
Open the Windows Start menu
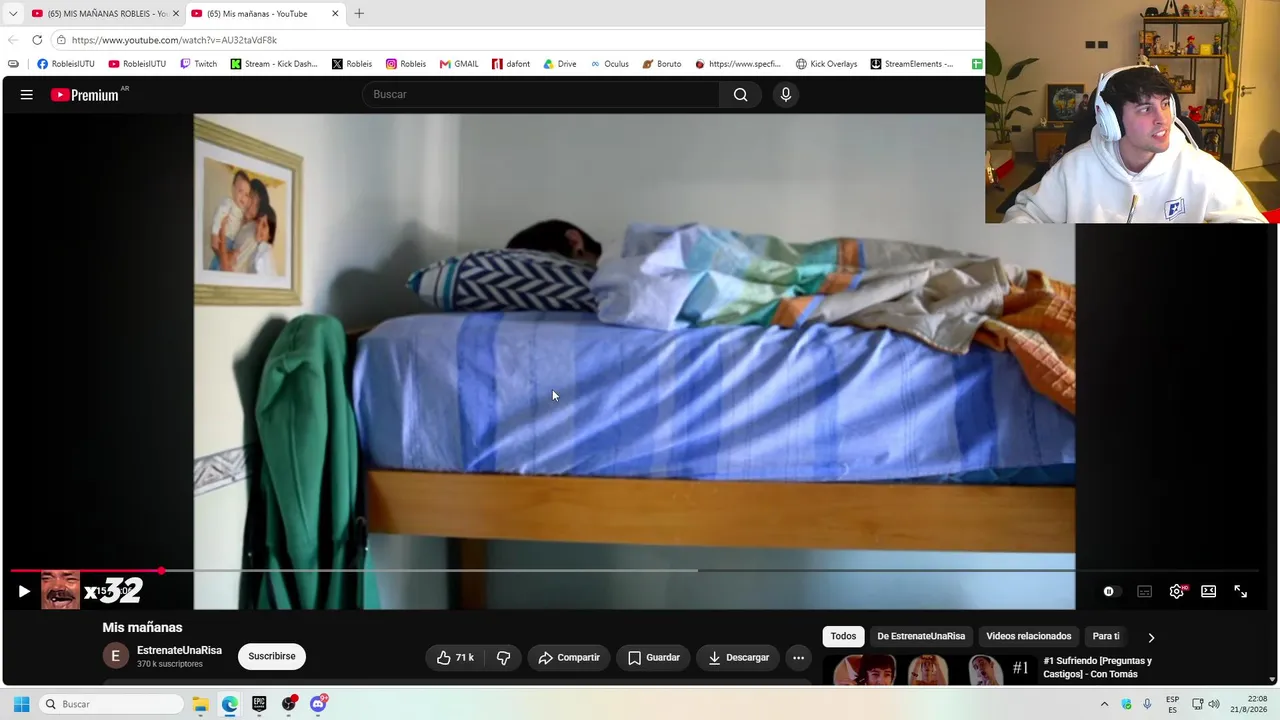tap(21, 704)
